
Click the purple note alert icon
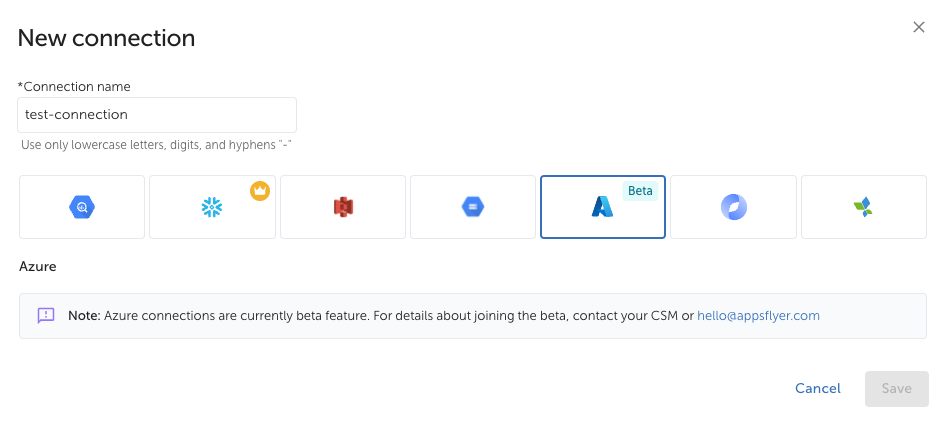tap(46, 315)
